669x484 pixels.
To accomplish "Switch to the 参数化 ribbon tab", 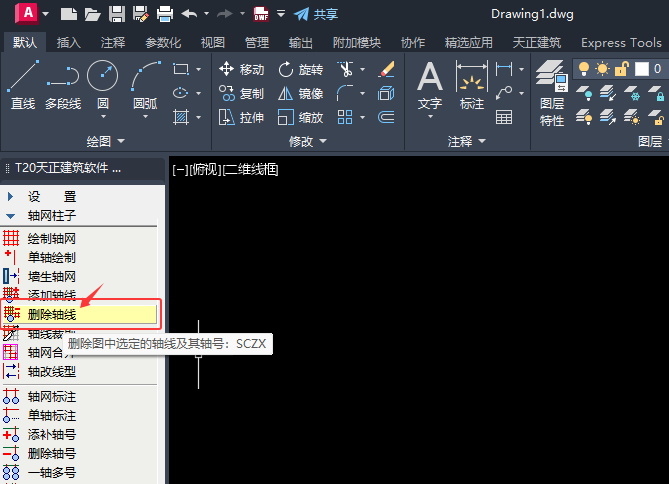I will pos(163,42).
